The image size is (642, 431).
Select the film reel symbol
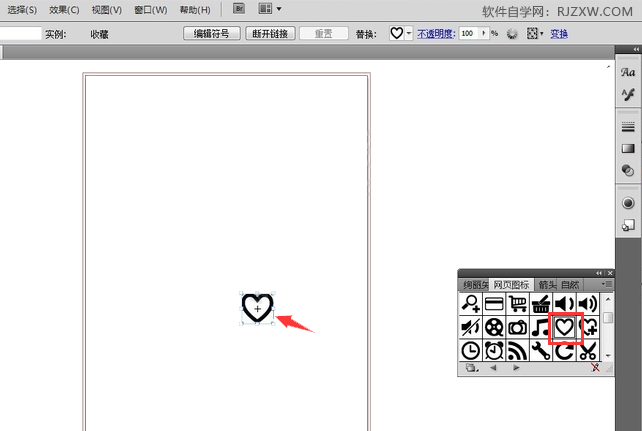pyautogui.click(x=494, y=327)
